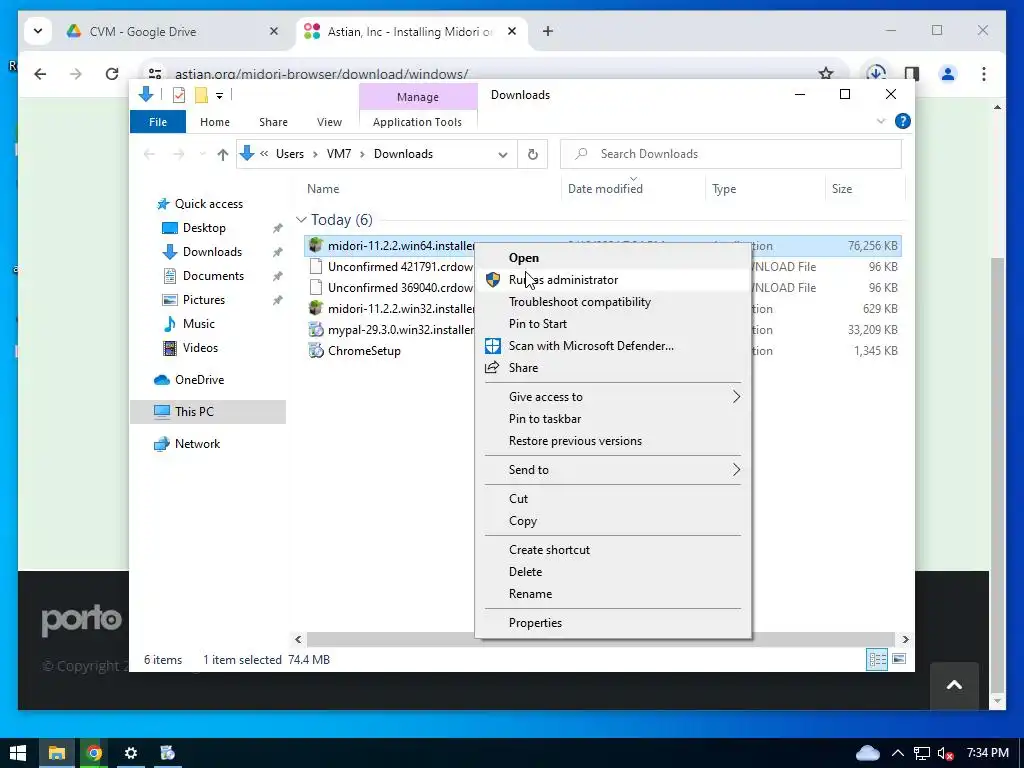Collapse the Today (6) group
Image resolution: width=1024 pixels, height=768 pixels.
(301, 219)
